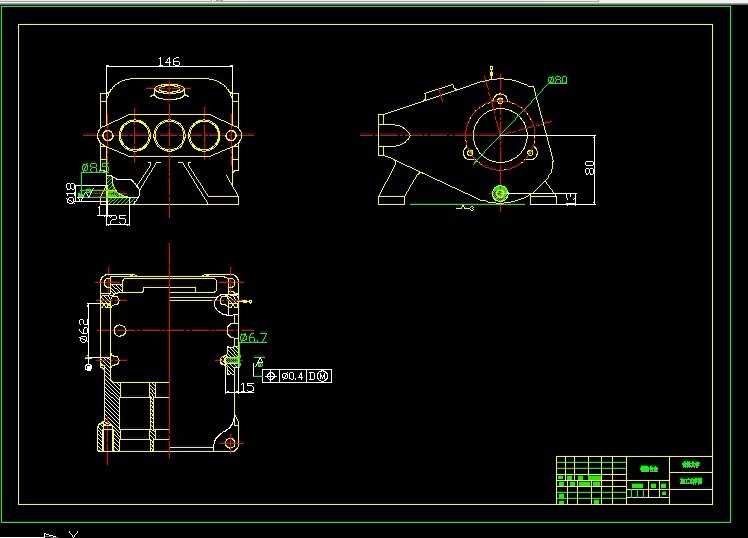Select the Ø8.5 hole dimension
Screen dimensions: 748x538
click(95, 167)
